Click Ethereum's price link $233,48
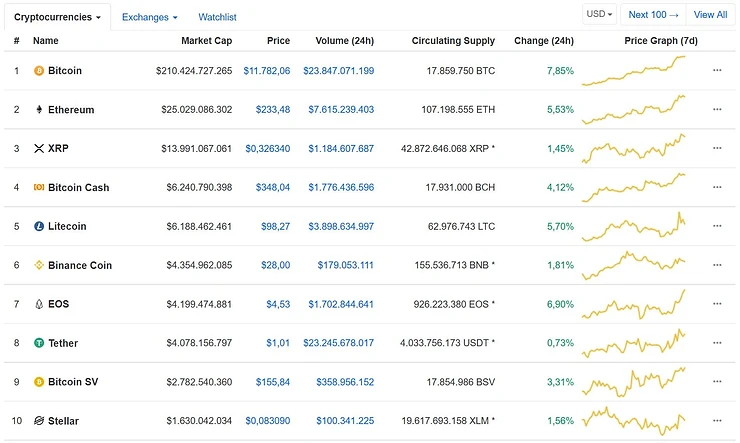Viewport: 740px width, 443px height. tap(273, 110)
